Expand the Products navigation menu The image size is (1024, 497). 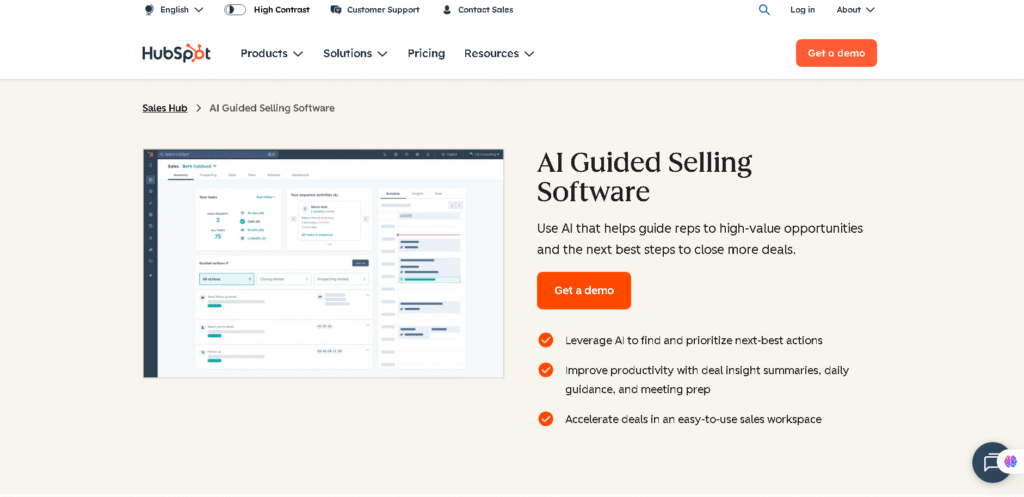(272, 54)
